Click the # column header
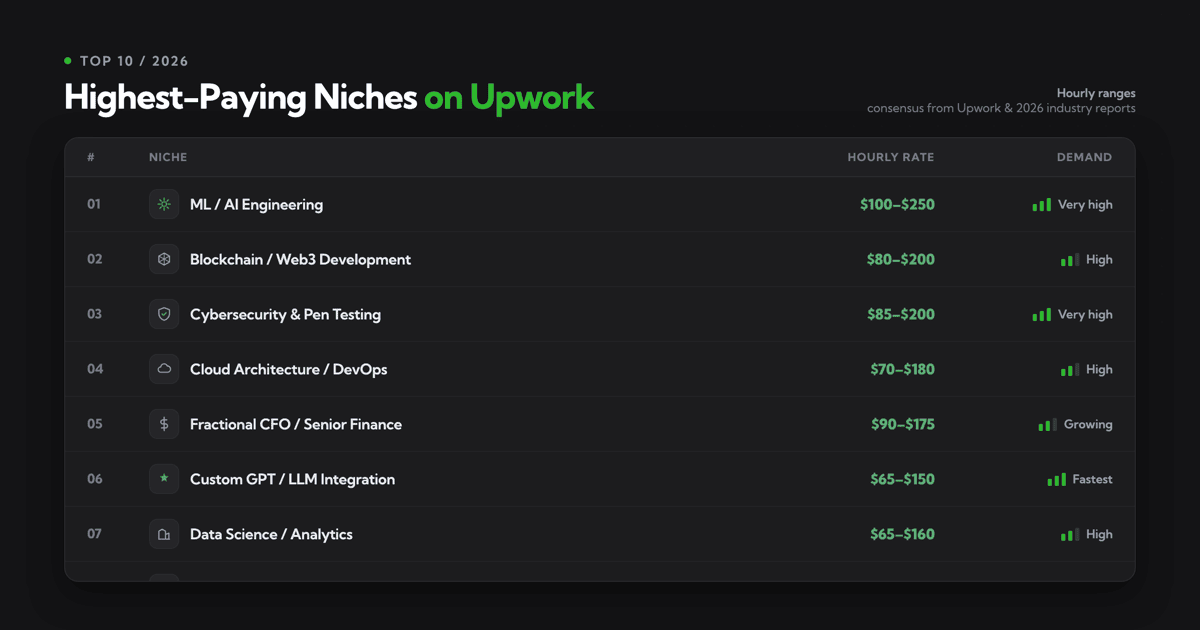Screen dimensions: 1200x630 (91, 157)
